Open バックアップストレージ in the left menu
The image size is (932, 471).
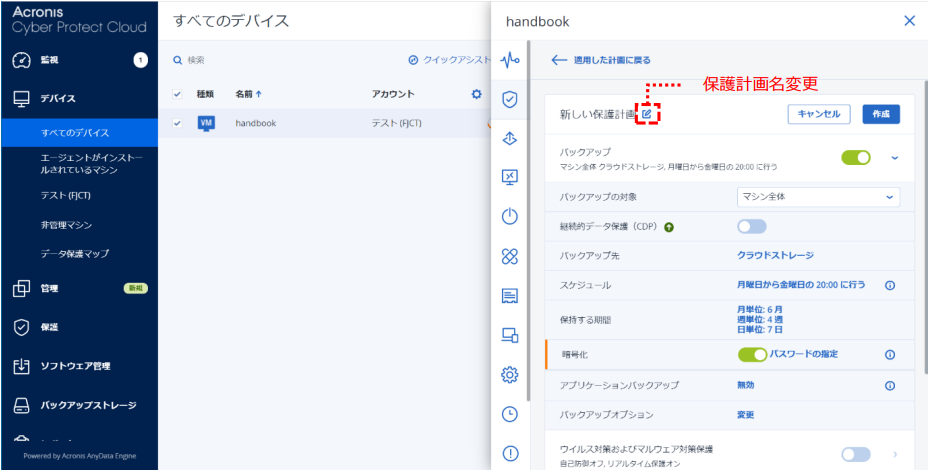pos(88,405)
